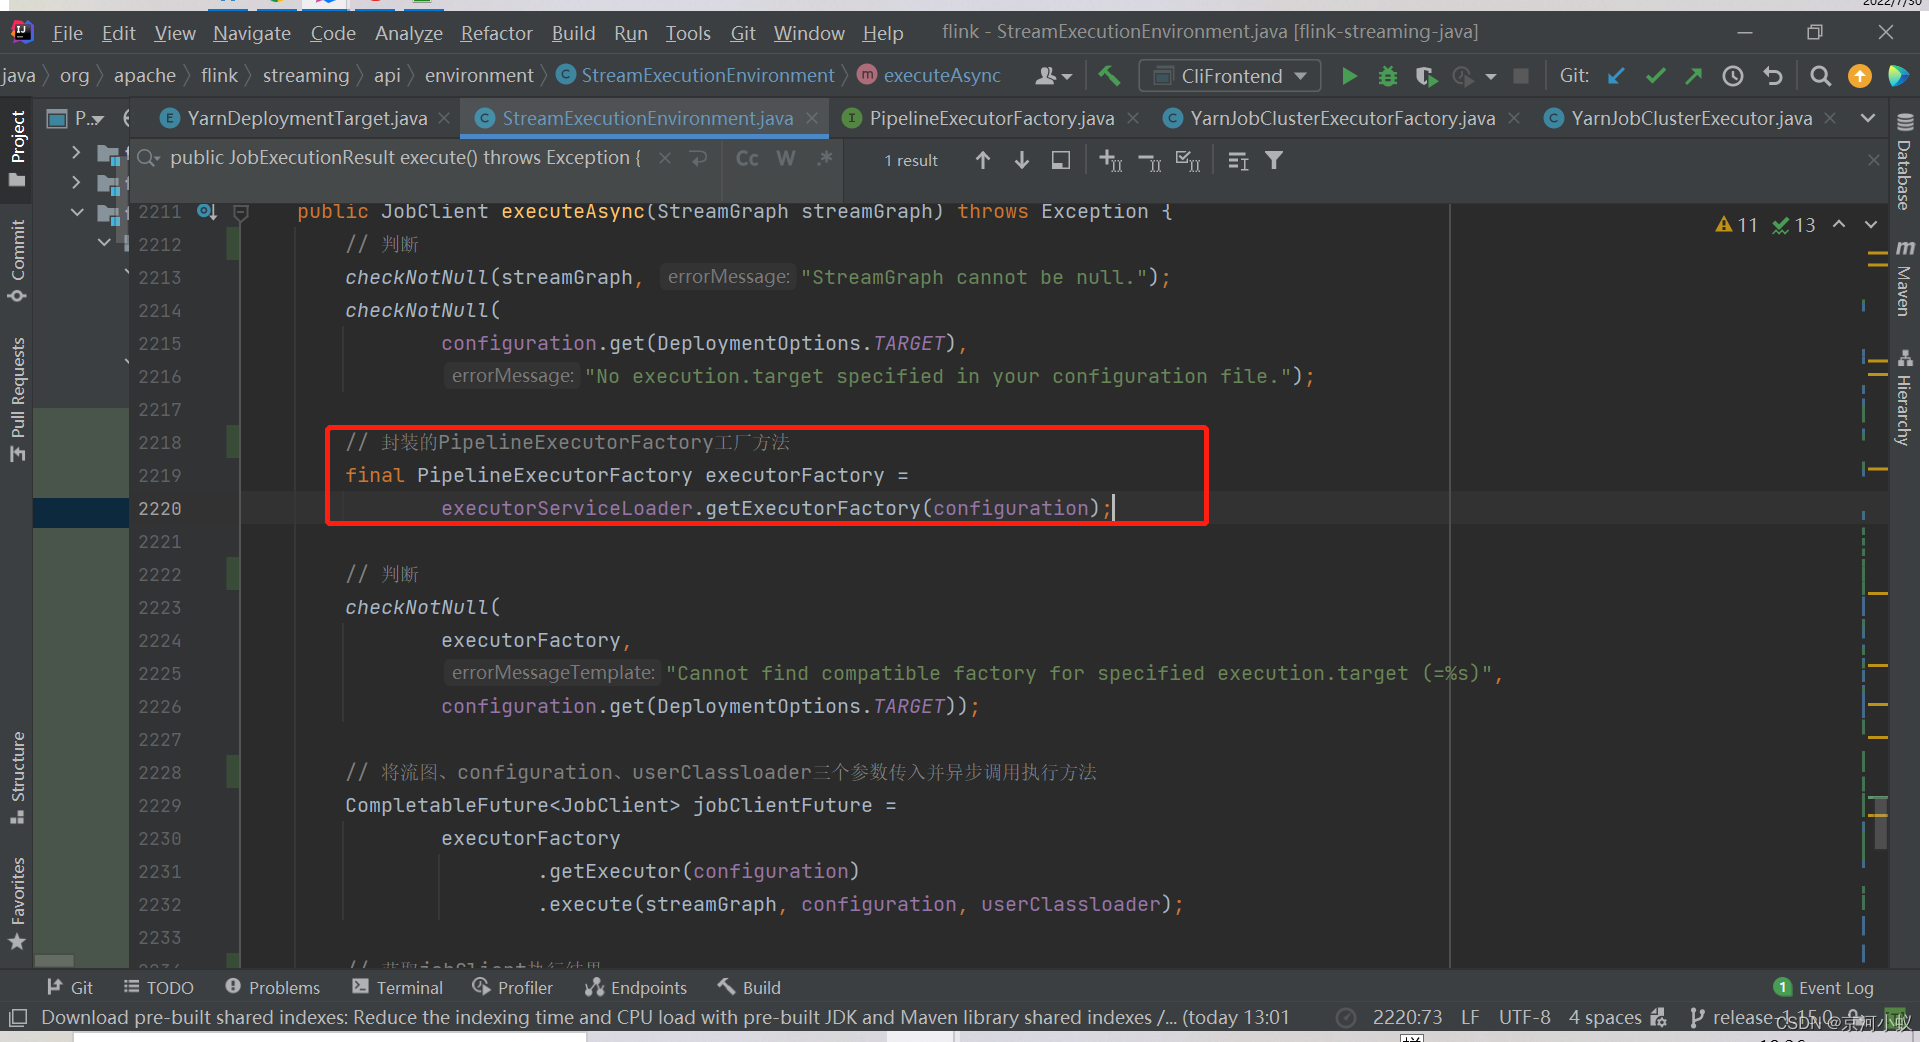The image size is (1929, 1042).
Task: Open the Event Log
Action: pyautogui.click(x=1824, y=987)
